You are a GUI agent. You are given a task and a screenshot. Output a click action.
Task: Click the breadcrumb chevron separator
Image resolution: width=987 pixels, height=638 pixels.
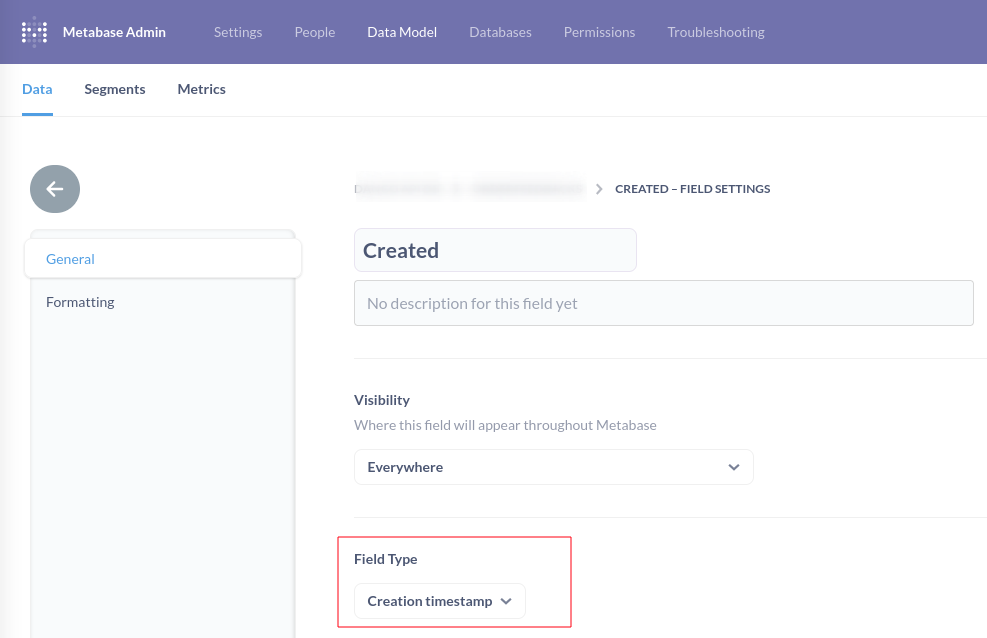(598, 188)
